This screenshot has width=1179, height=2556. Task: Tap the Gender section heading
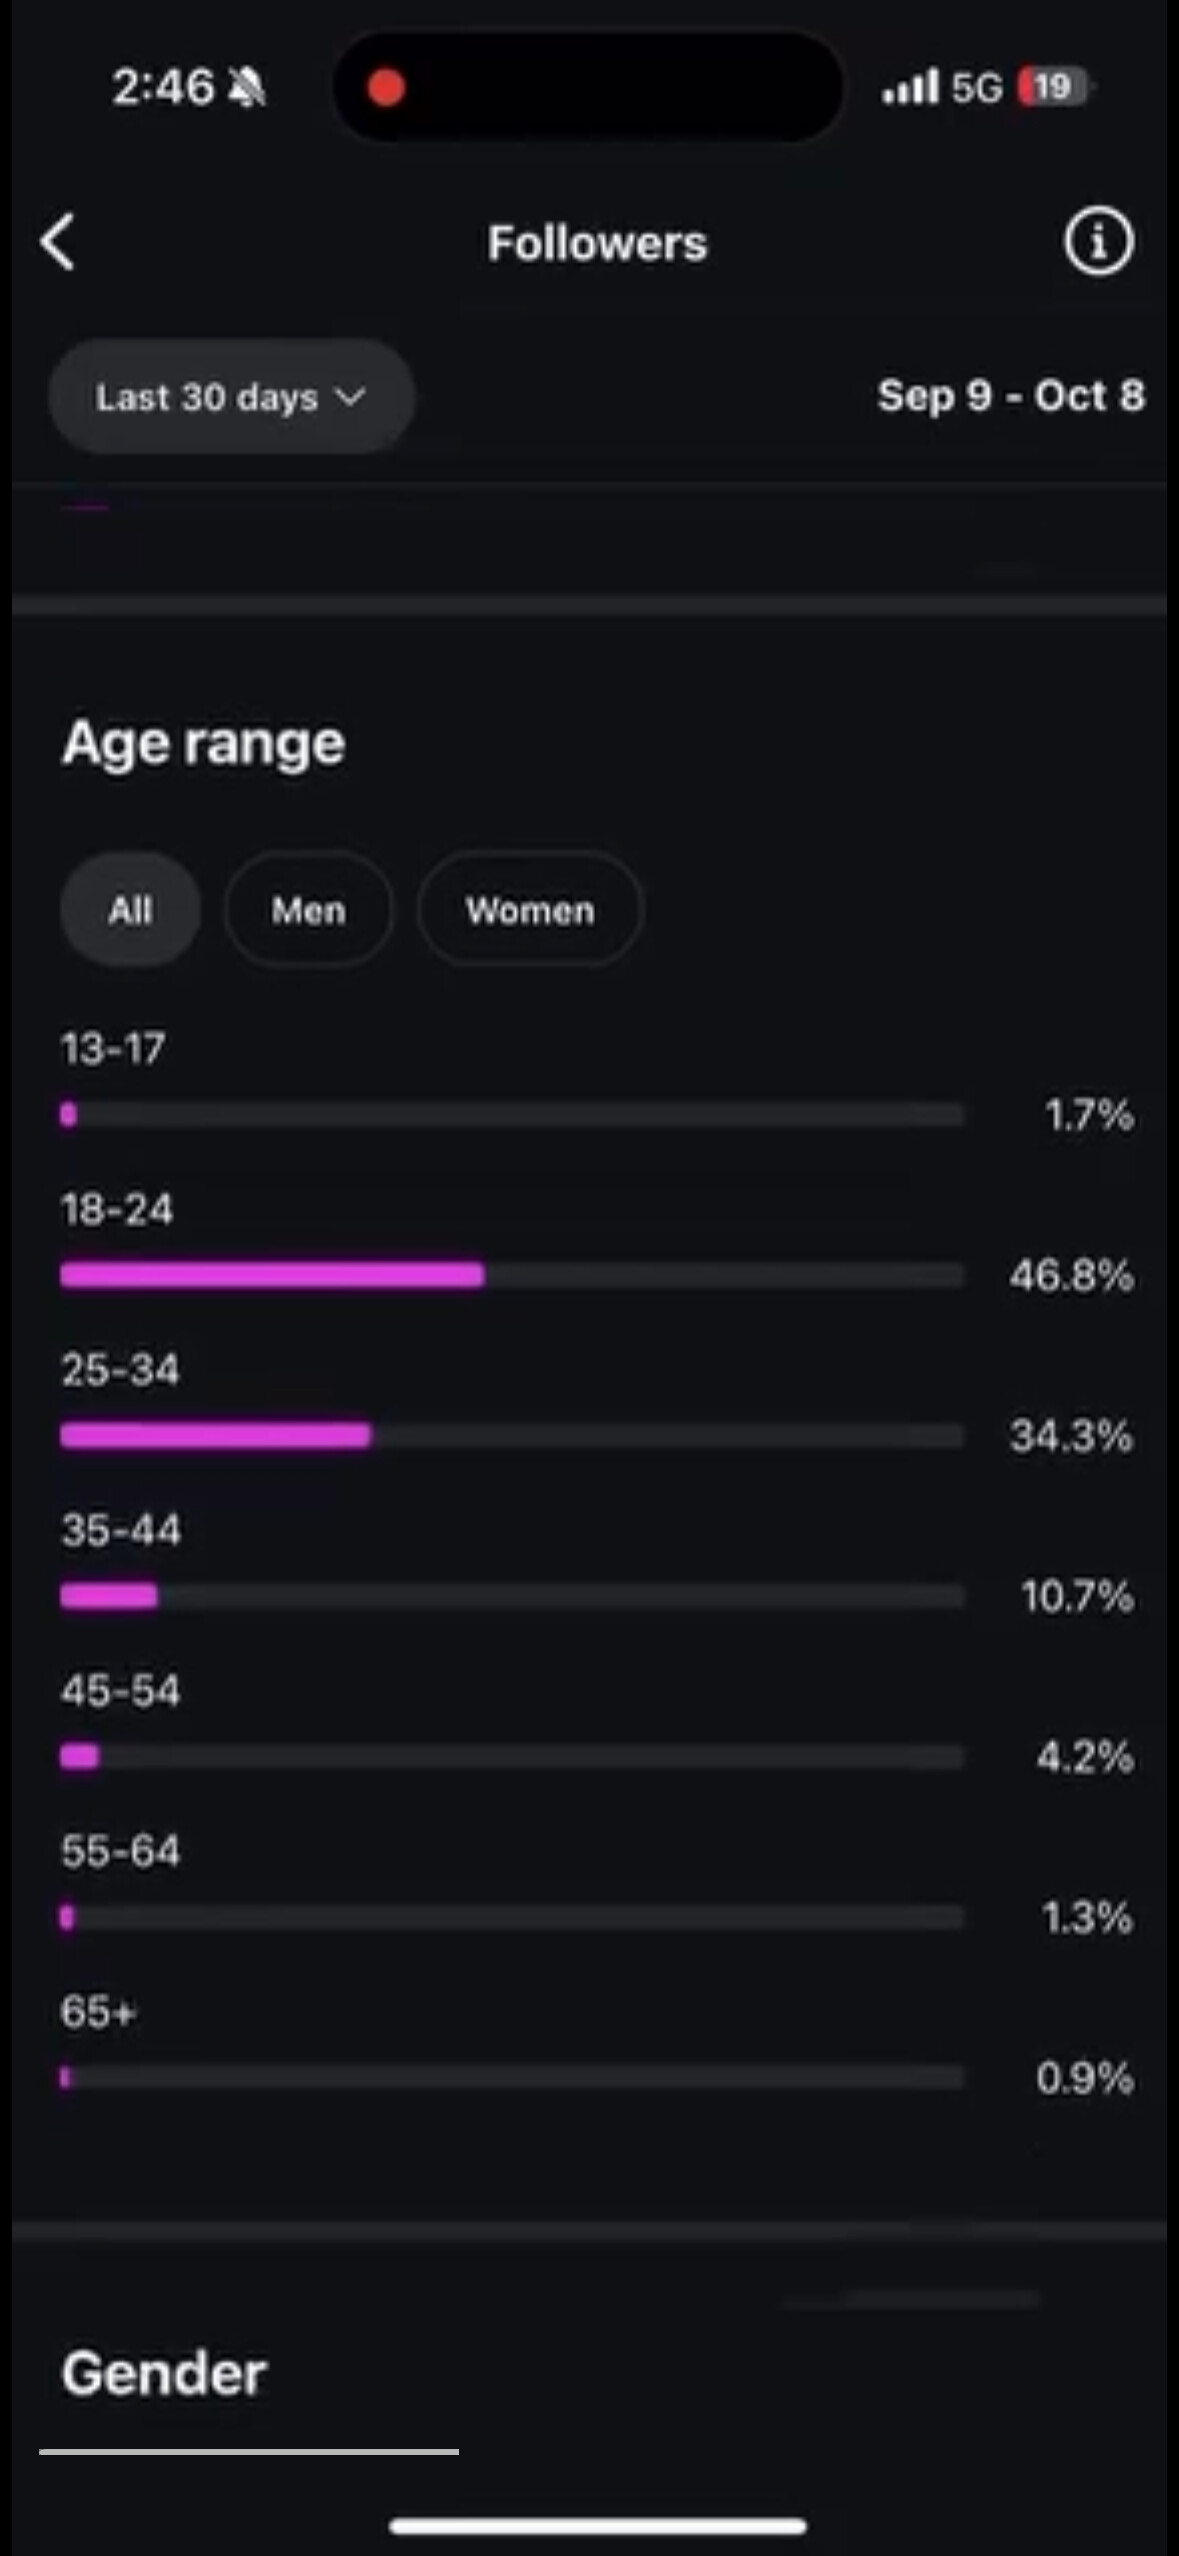(x=165, y=2373)
